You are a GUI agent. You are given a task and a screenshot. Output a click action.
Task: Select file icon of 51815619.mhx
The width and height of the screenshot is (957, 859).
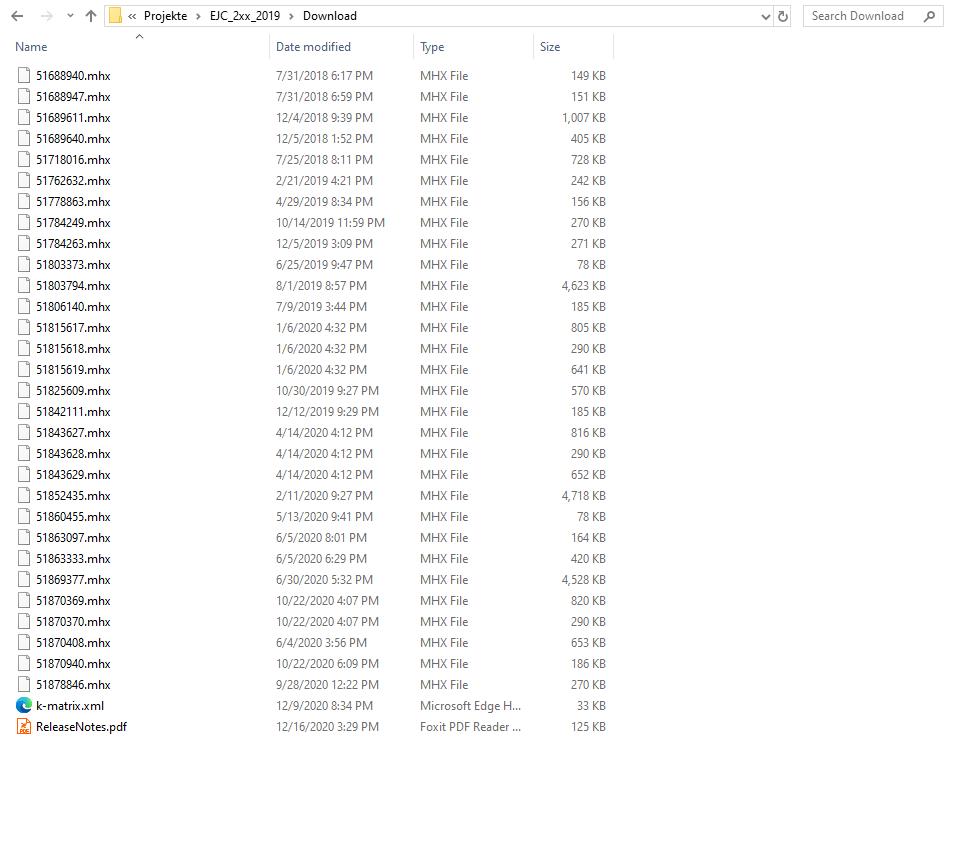pos(24,369)
